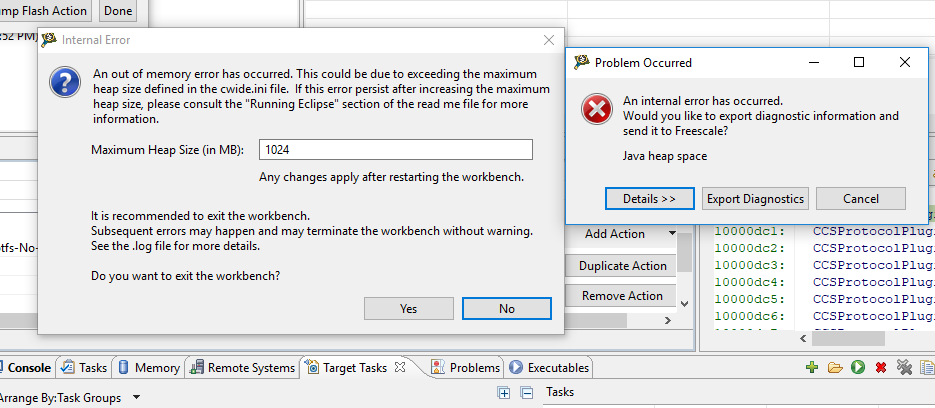The width and height of the screenshot is (935, 408).
Task: Click the Remove Action button
Action: [622, 296]
